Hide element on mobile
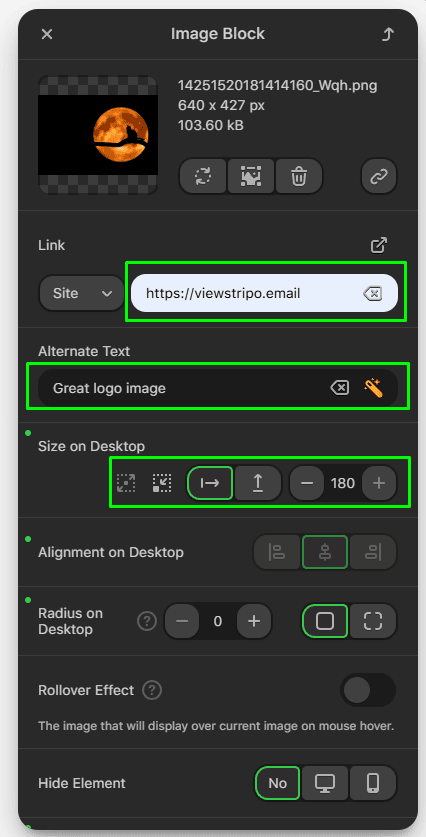 [x=373, y=783]
